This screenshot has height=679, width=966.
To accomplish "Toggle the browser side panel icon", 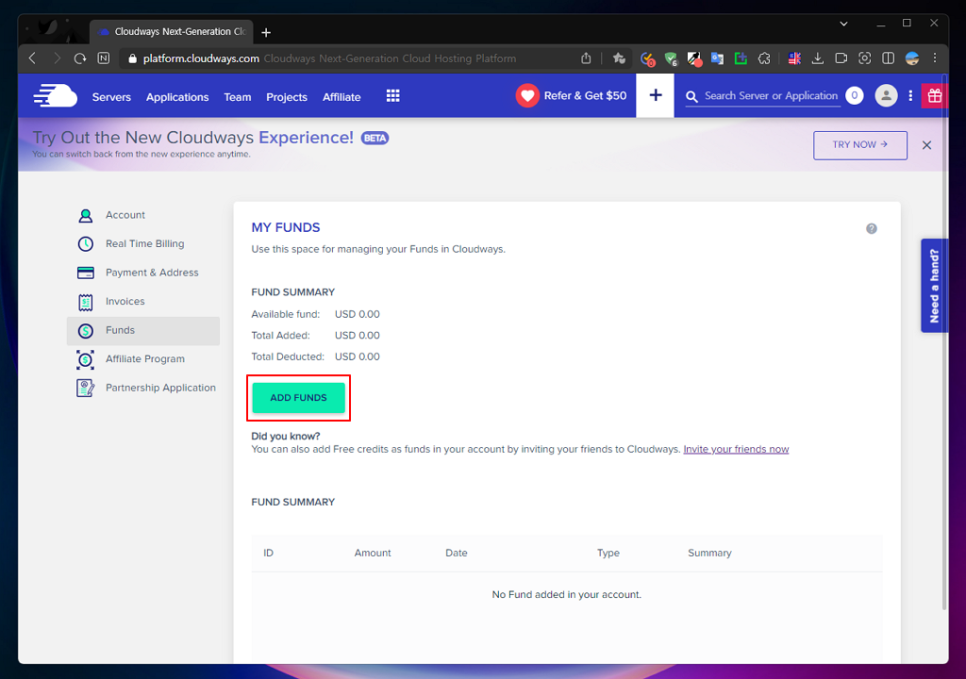I will pos(888,59).
